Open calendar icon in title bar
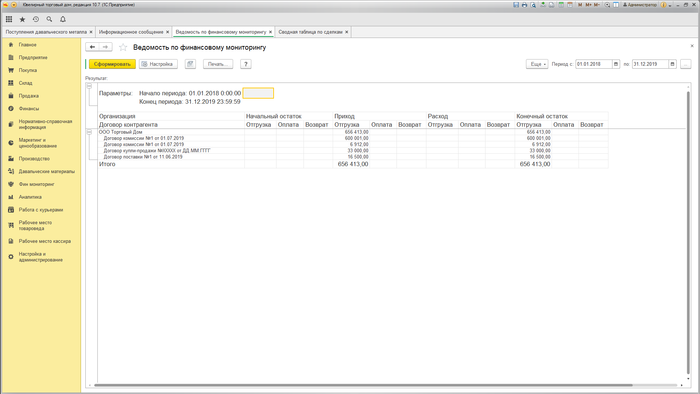The height and width of the screenshot is (394, 700). tap(570, 5)
